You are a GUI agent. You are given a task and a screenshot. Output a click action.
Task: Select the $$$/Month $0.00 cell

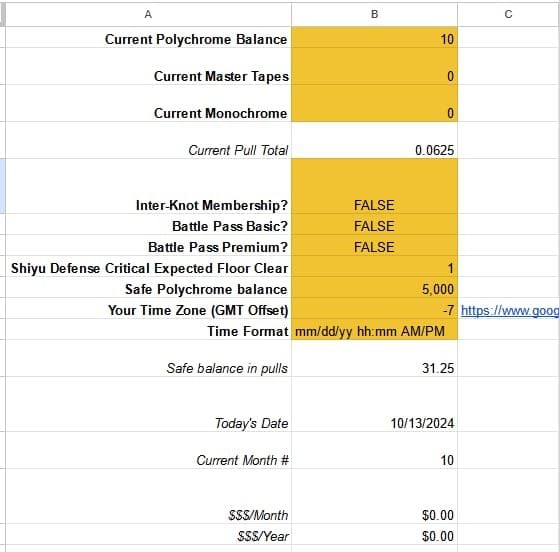click(x=374, y=496)
